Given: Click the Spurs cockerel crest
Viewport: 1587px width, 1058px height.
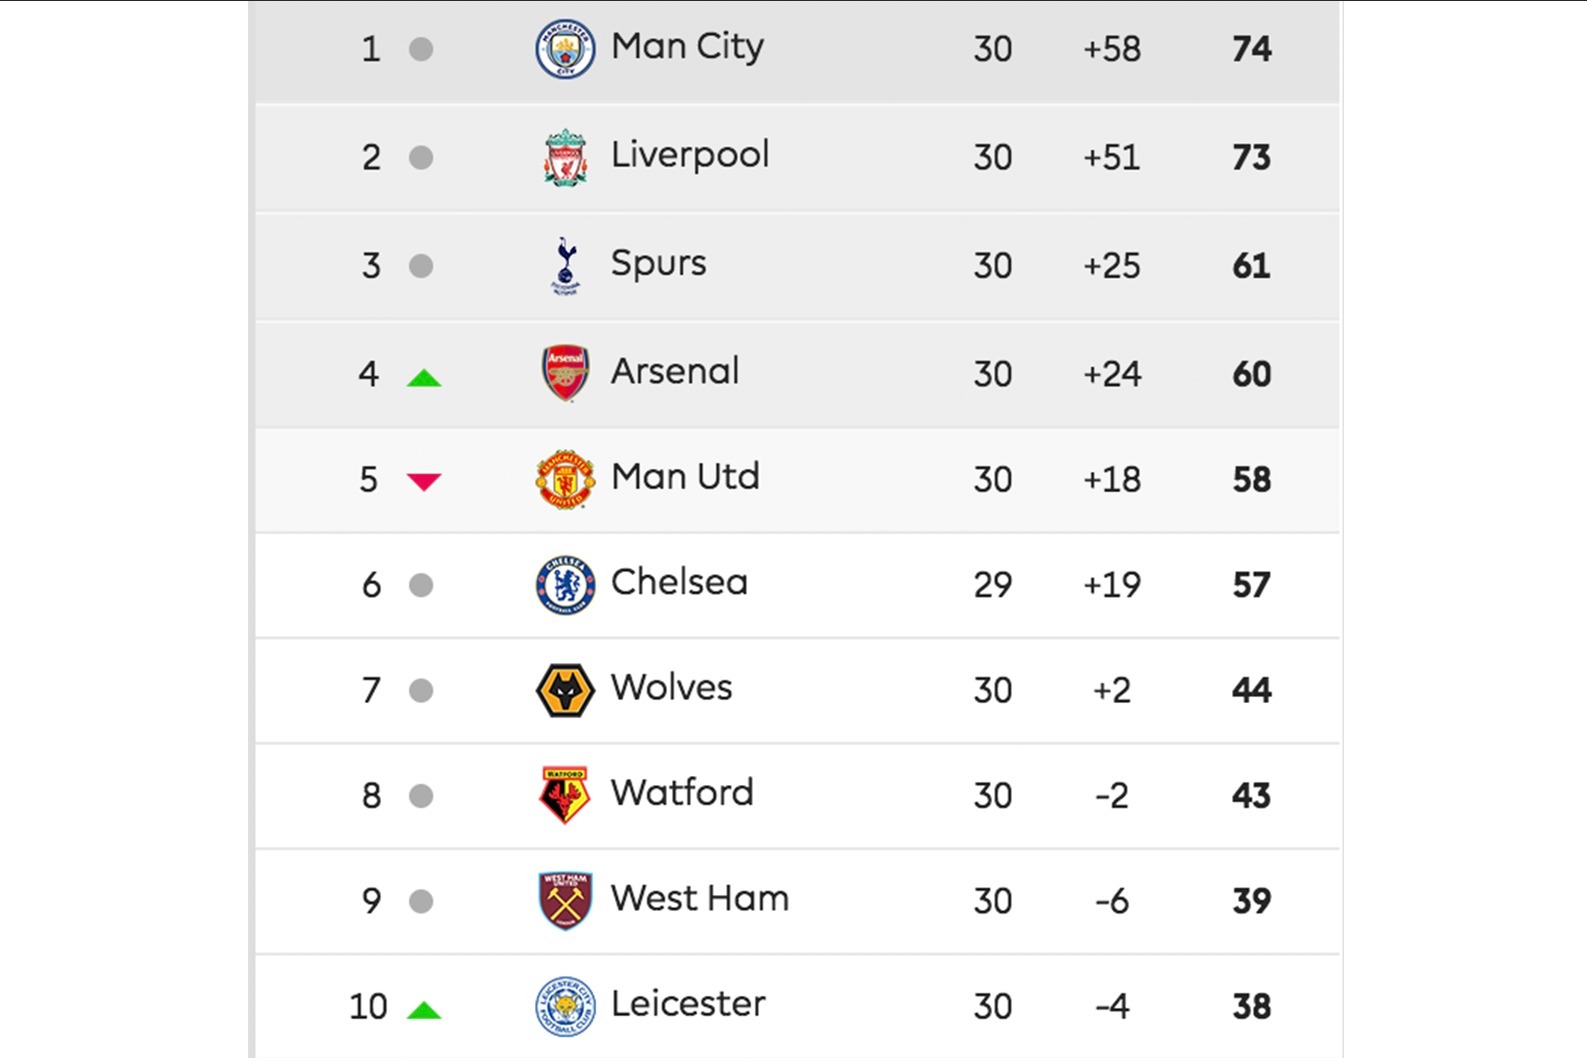Looking at the screenshot, I should 565,266.
